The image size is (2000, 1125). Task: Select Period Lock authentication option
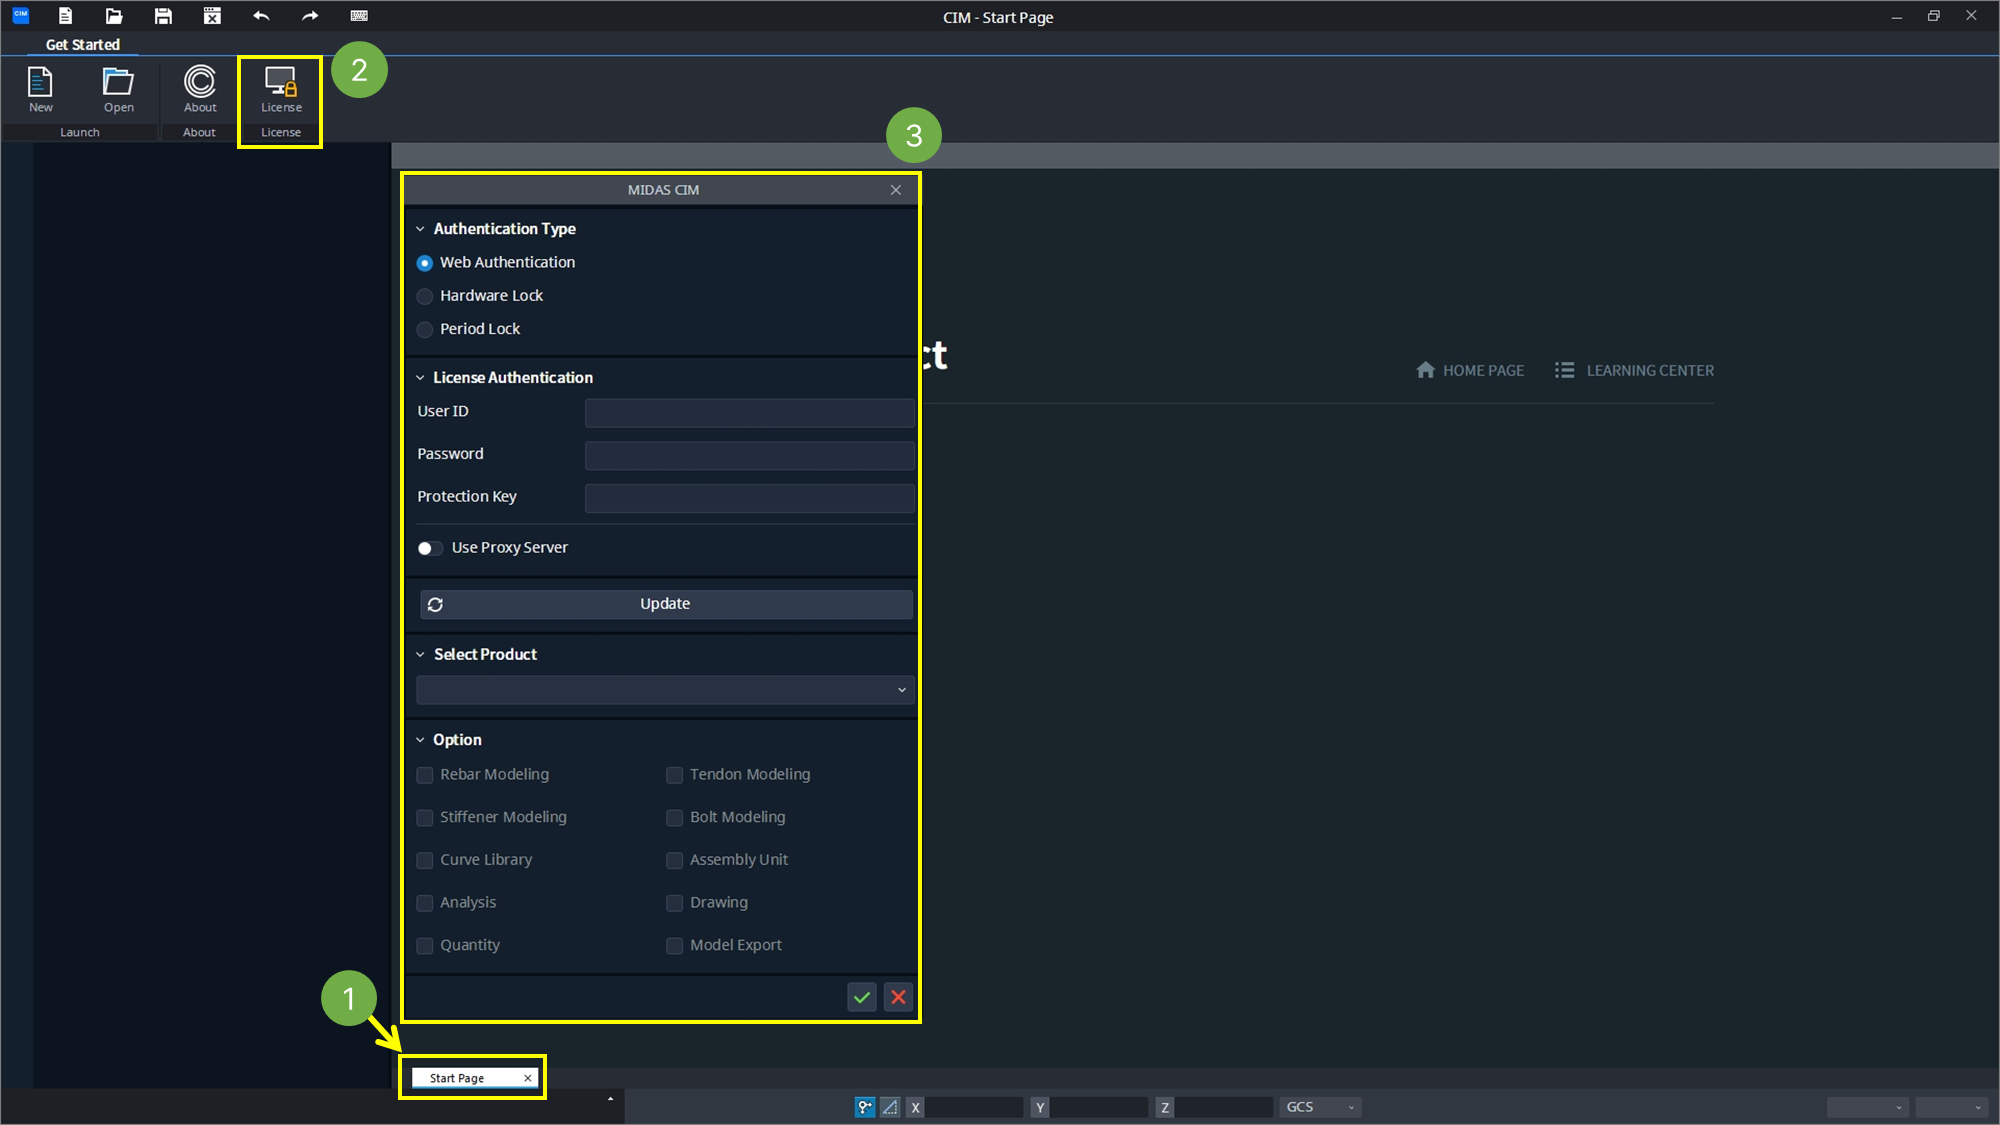pos(425,329)
